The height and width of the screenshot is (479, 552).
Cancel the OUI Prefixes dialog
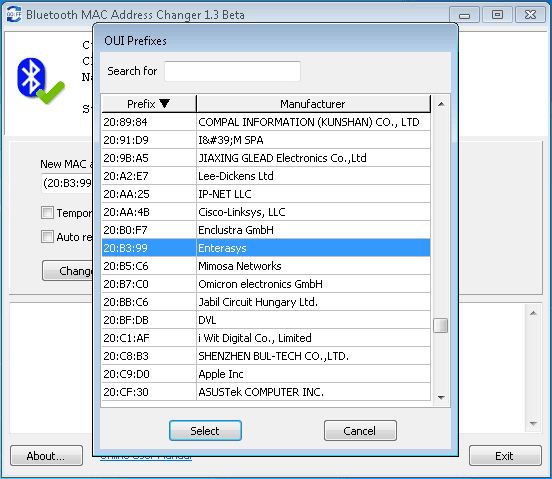tap(360, 430)
